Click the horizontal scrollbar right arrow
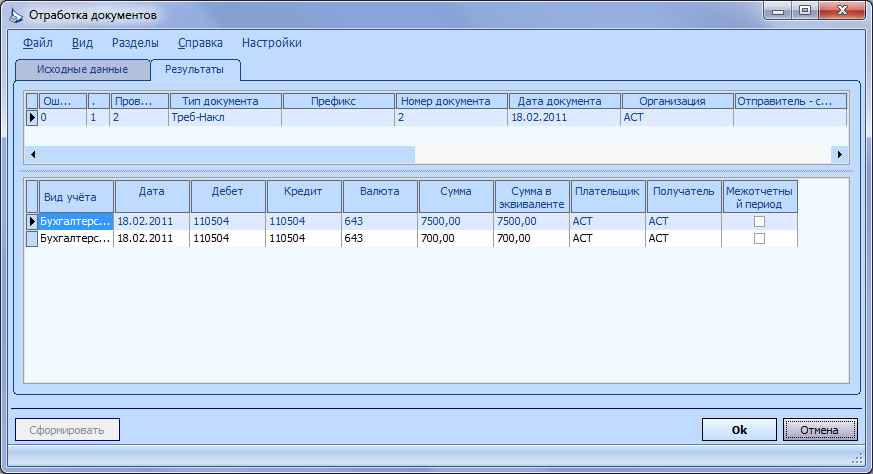The width and height of the screenshot is (873, 474). pyautogui.click(x=840, y=154)
